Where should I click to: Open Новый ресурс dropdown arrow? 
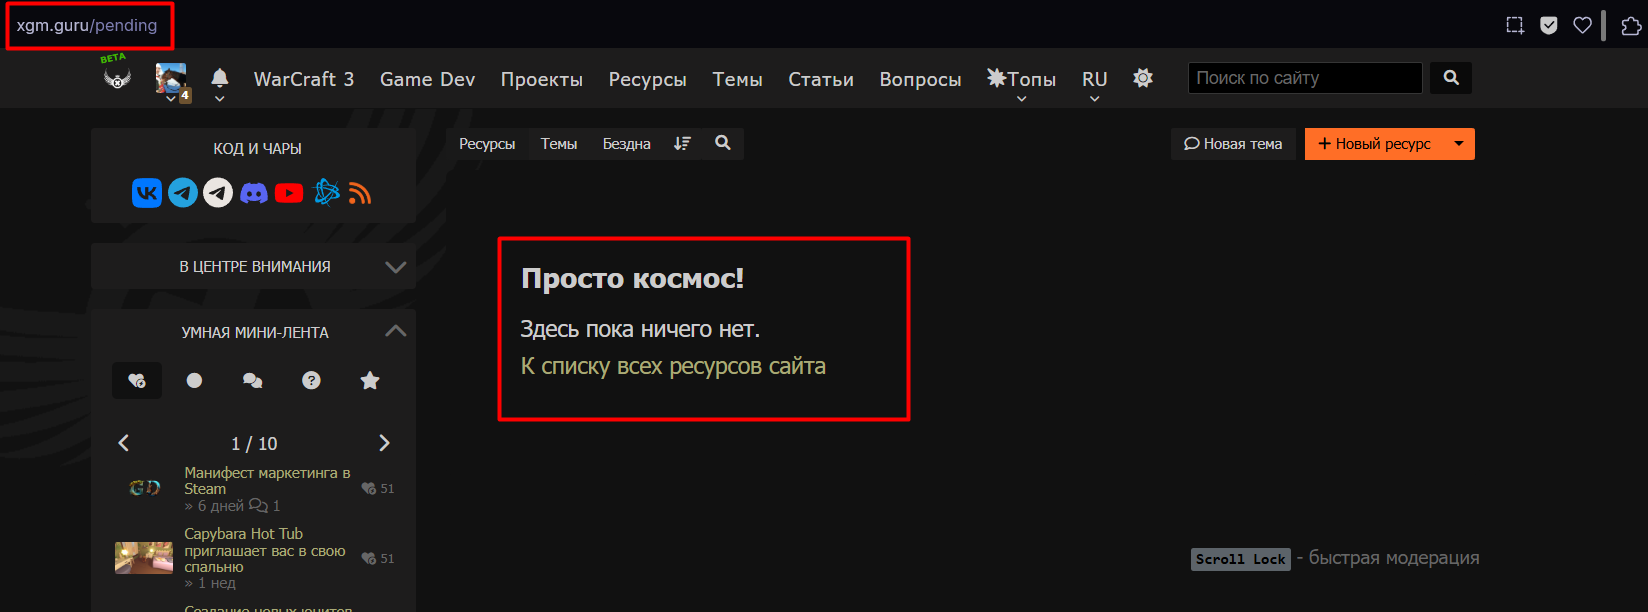[x=1459, y=144]
